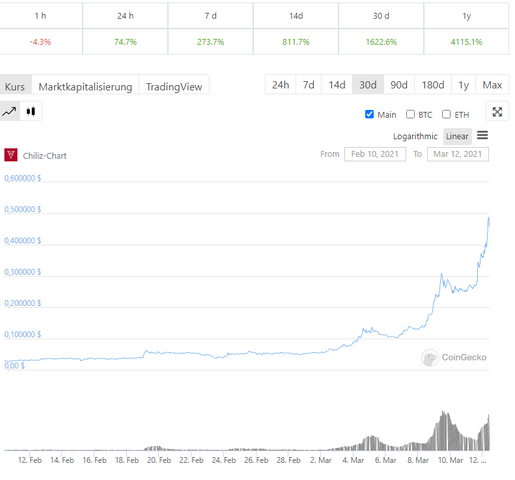Viewport: 515px width, 480px height.
Task: Click the 0,500000 $ axis label
Action: [x=23, y=209]
